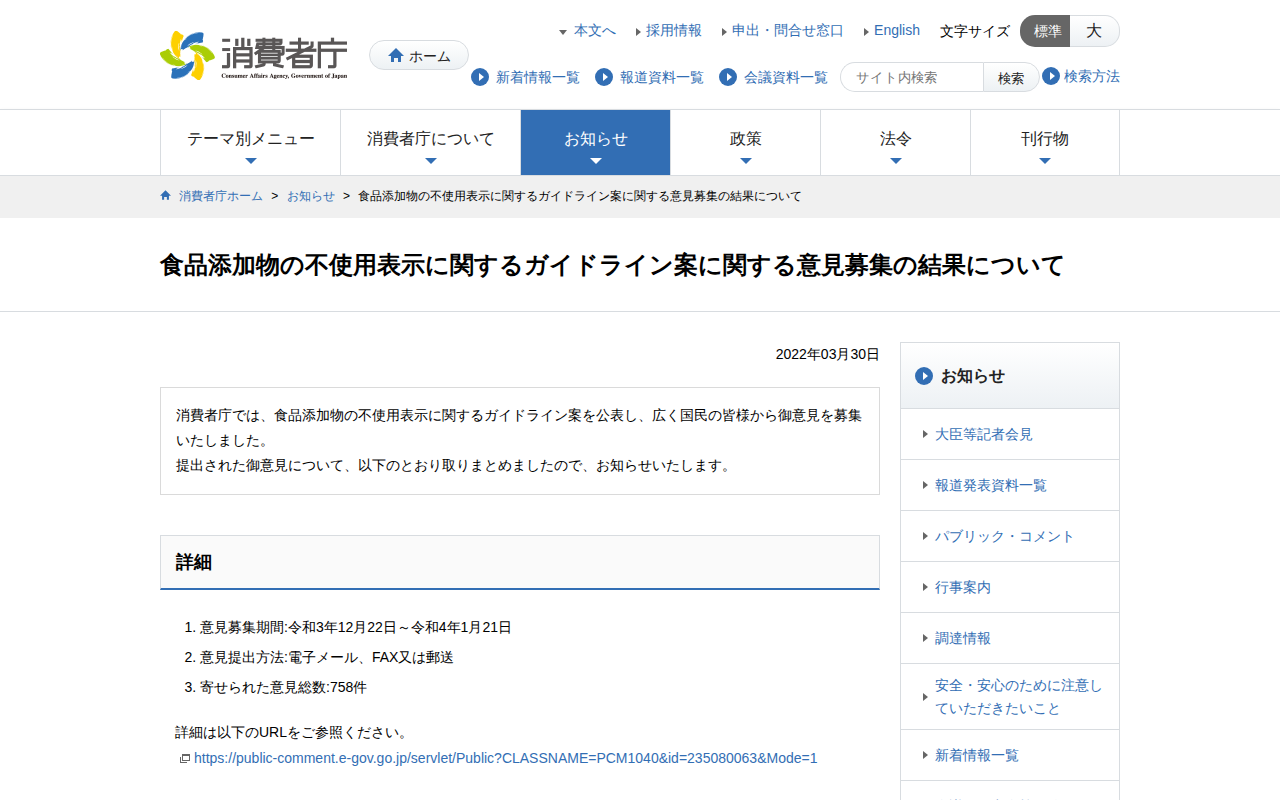
Task: Open the 政策 dropdown menu
Action: (x=745, y=141)
